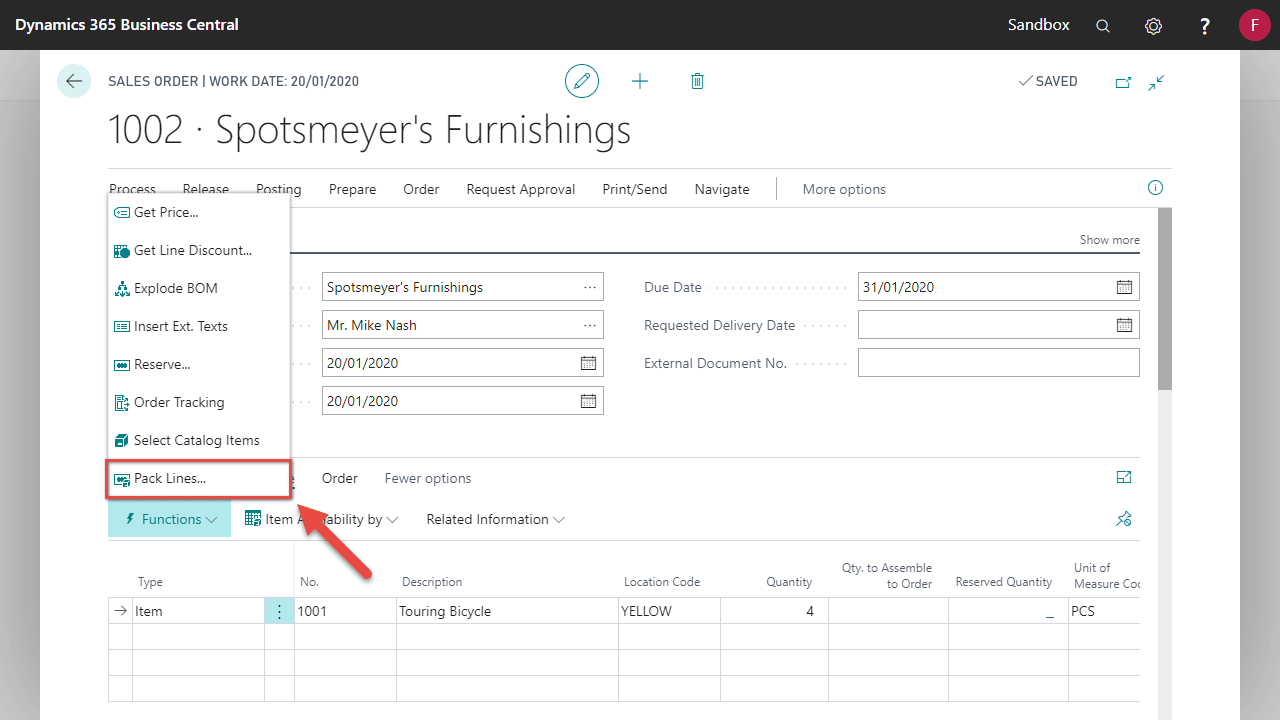Screen dimensions: 1280x720
Task: Click External Document No. input field
Action: 998,363
